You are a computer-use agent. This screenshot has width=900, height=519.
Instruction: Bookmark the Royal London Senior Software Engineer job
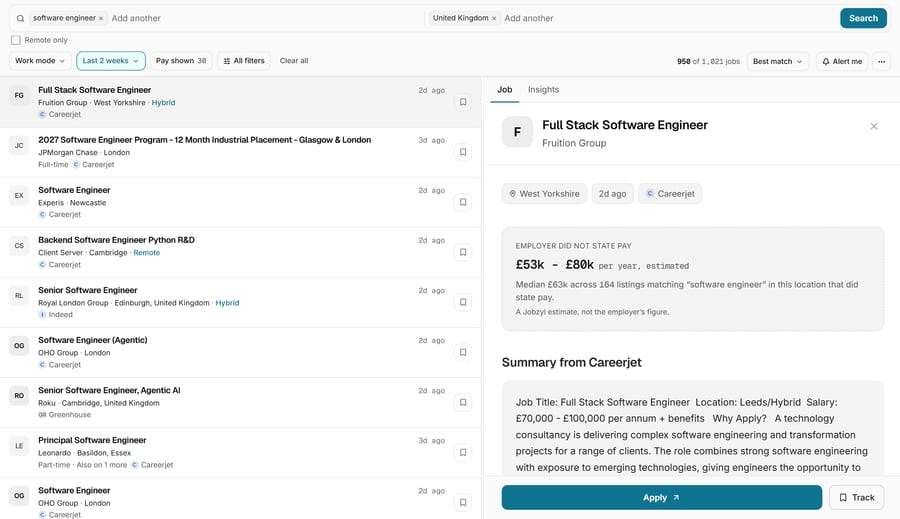tap(463, 302)
